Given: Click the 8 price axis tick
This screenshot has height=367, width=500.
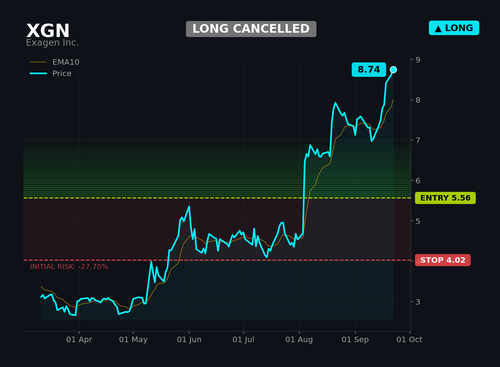Looking at the screenshot, I should pyautogui.click(x=418, y=100).
